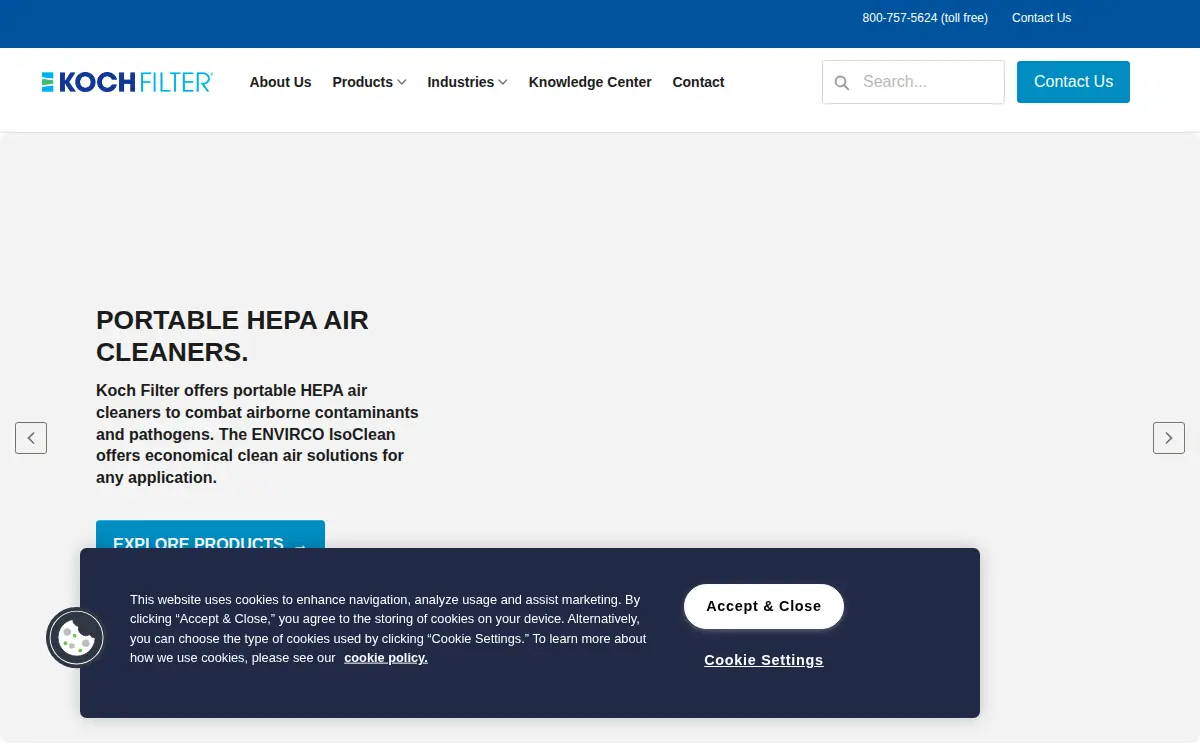Screen dimensions: 1200x750
Task: Click the ENVIRCO IsoClean description paragraph
Action: [257, 434]
